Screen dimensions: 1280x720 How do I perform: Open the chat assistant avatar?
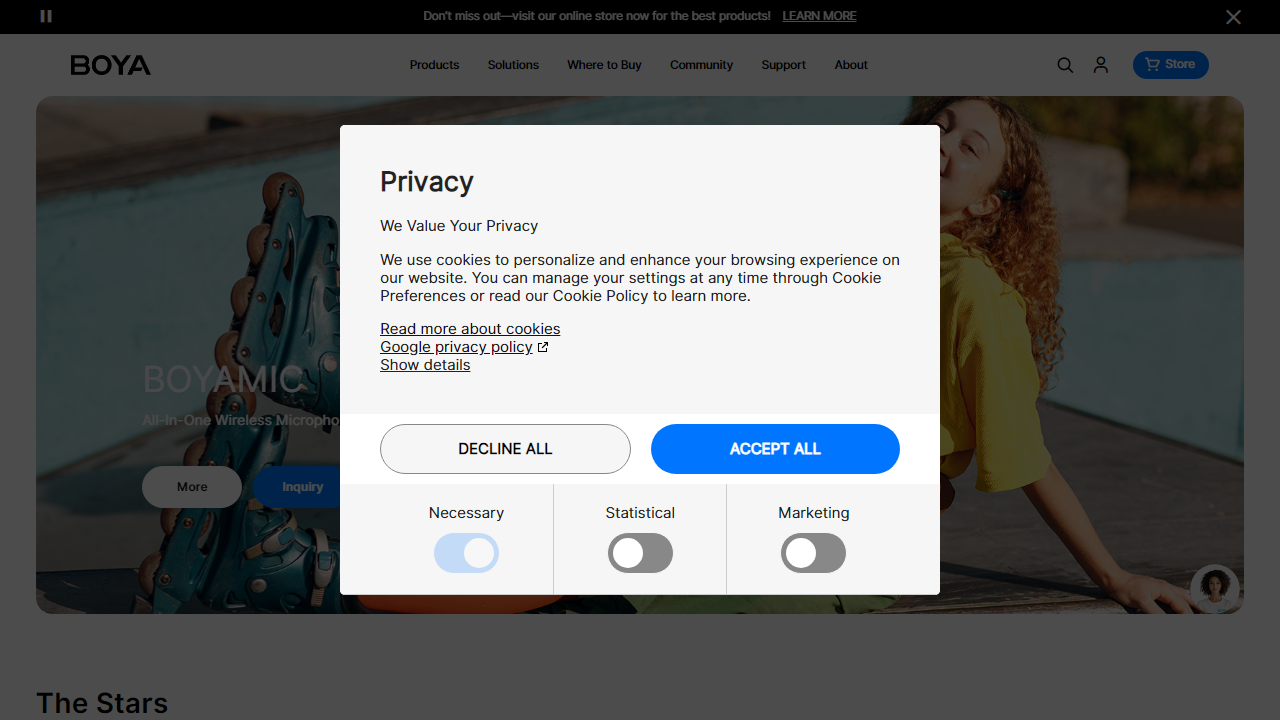coord(1214,588)
